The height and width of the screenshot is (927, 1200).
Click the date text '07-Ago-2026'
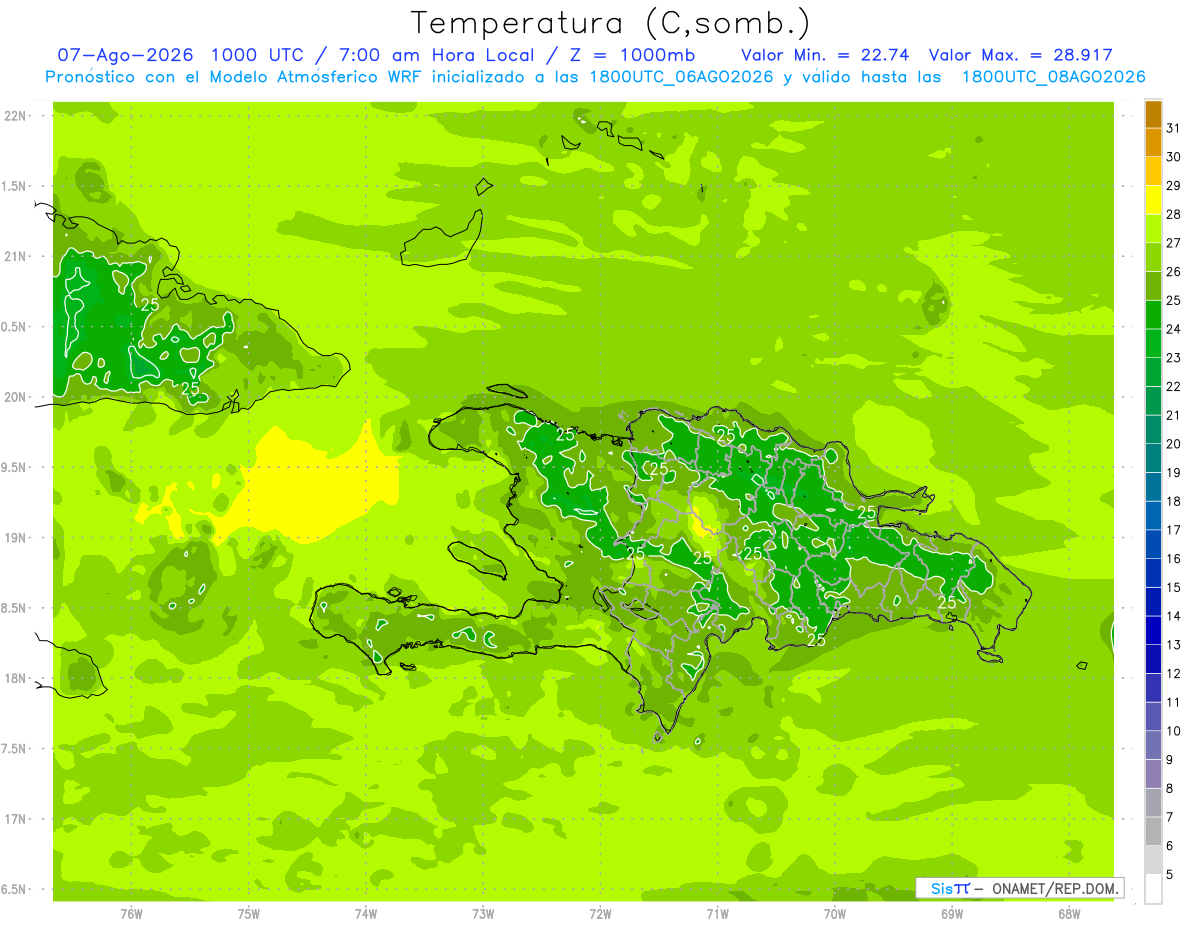coord(126,55)
